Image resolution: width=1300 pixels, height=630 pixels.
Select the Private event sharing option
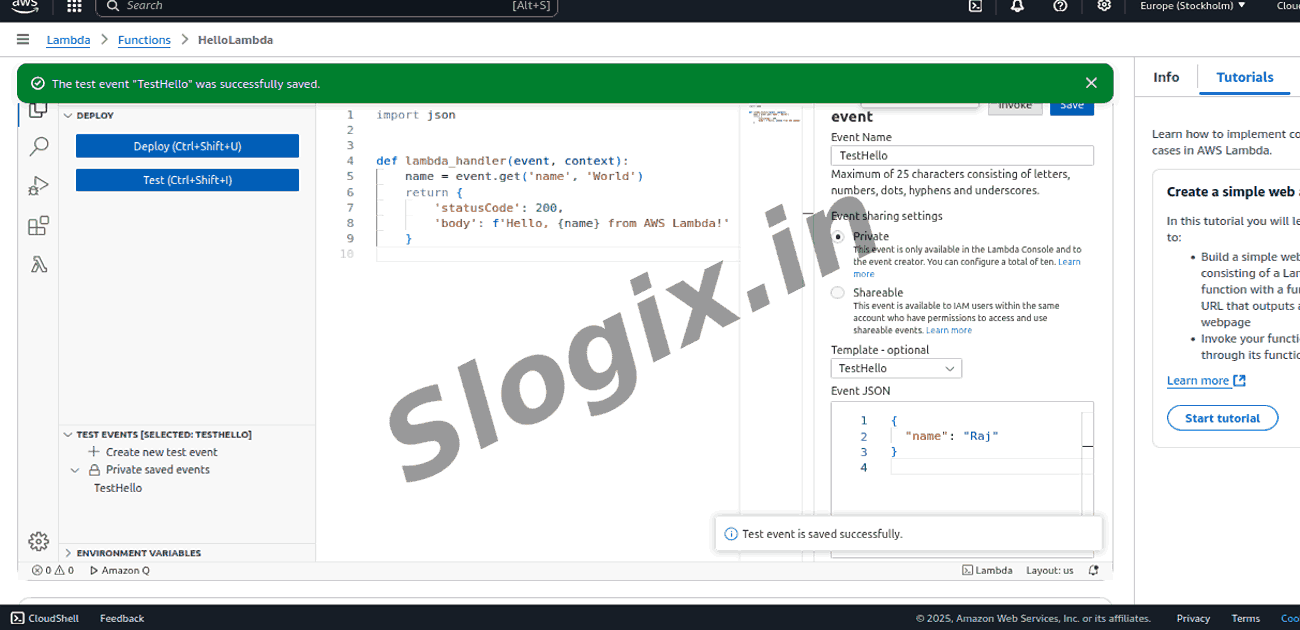coord(837,237)
